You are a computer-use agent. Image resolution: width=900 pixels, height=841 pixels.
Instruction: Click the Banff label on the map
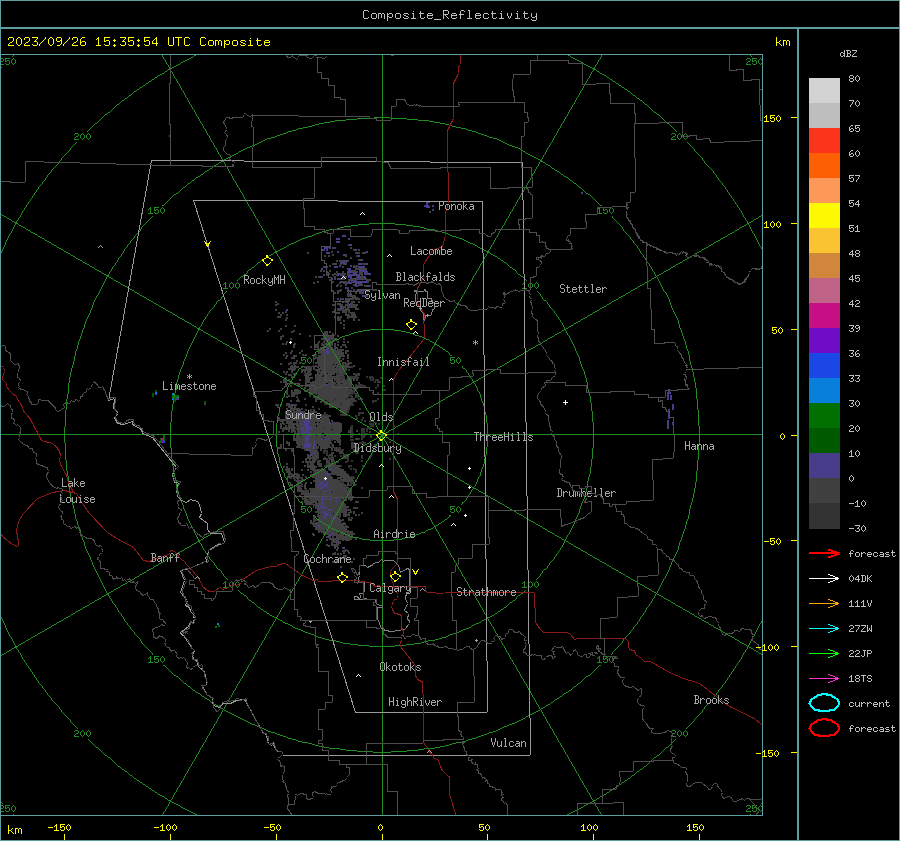point(165,558)
